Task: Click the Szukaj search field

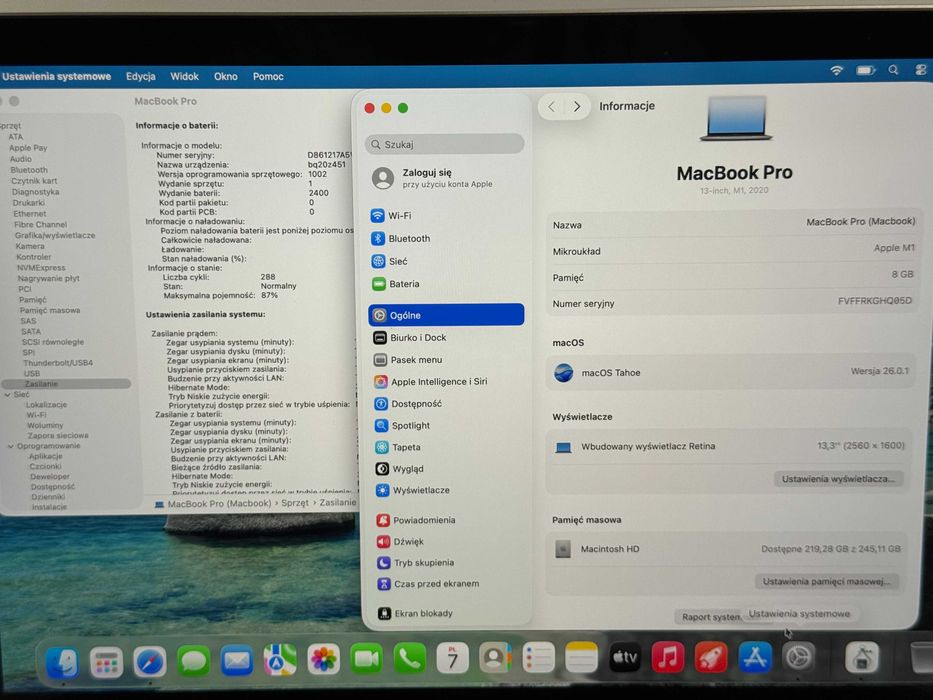Action: (x=444, y=144)
